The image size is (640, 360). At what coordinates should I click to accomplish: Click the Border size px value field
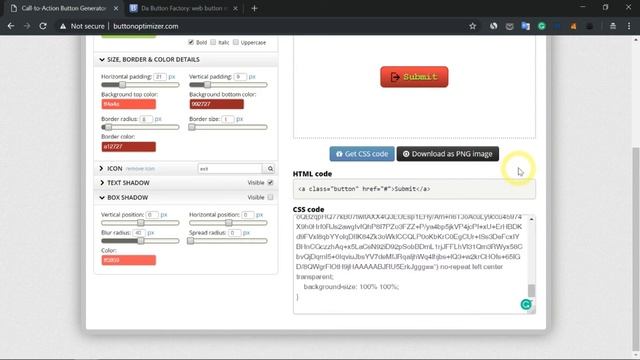click(227, 119)
